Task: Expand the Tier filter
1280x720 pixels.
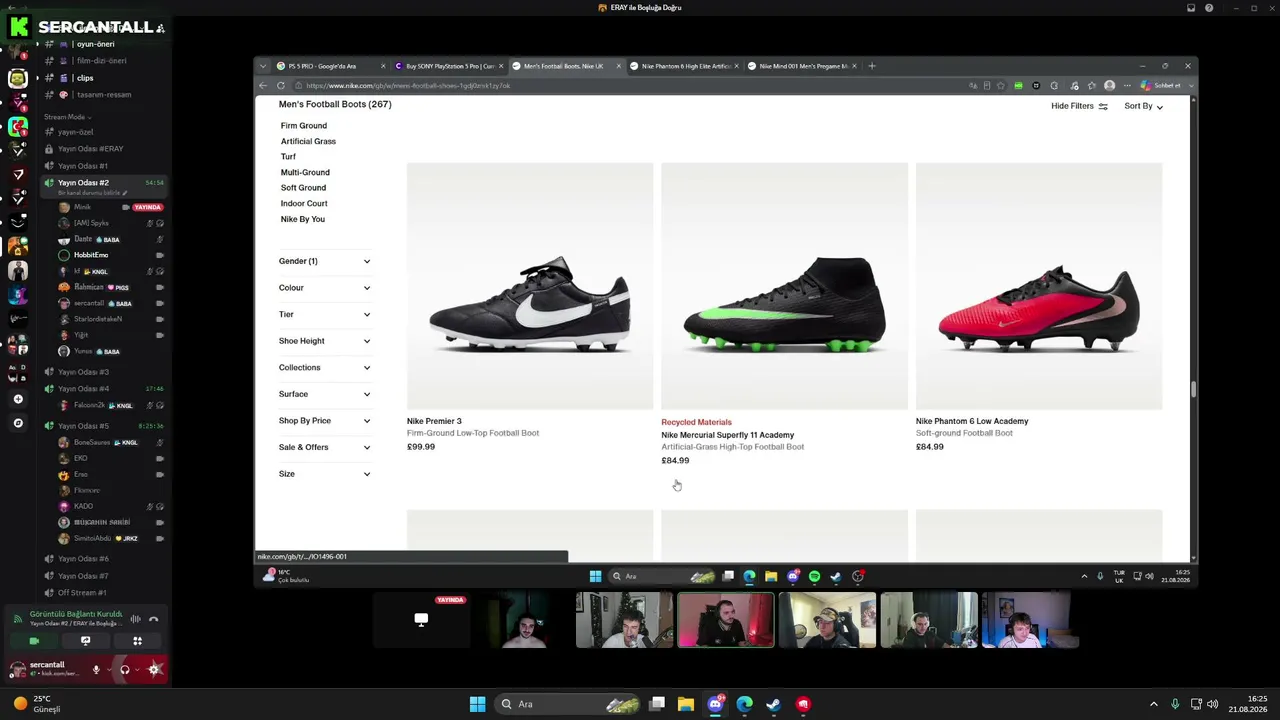Action: coord(325,314)
